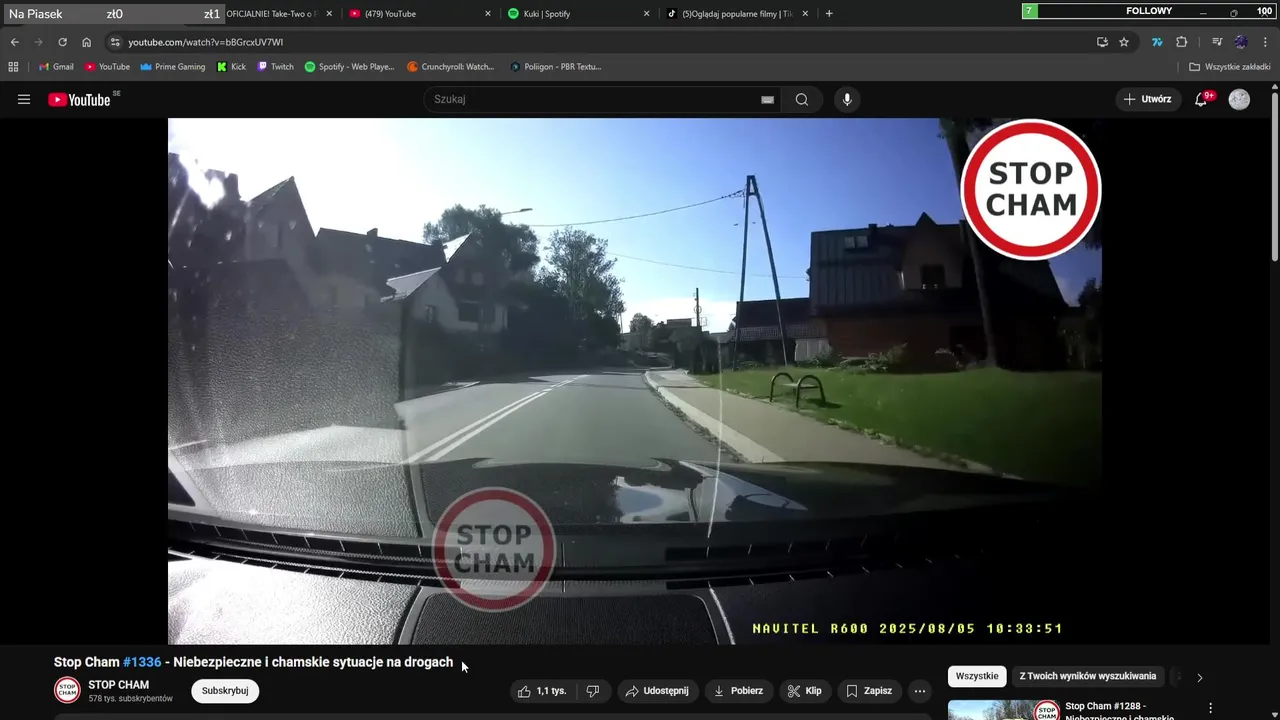Open Chrome three-dot menu
The width and height of the screenshot is (1280, 720).
pos(1266,42)
